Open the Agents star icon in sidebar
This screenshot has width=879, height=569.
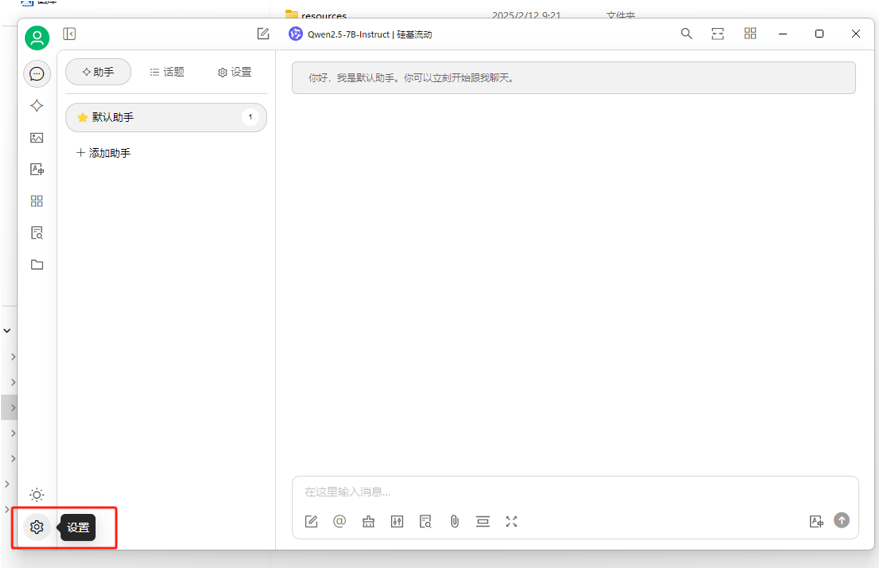36,105
